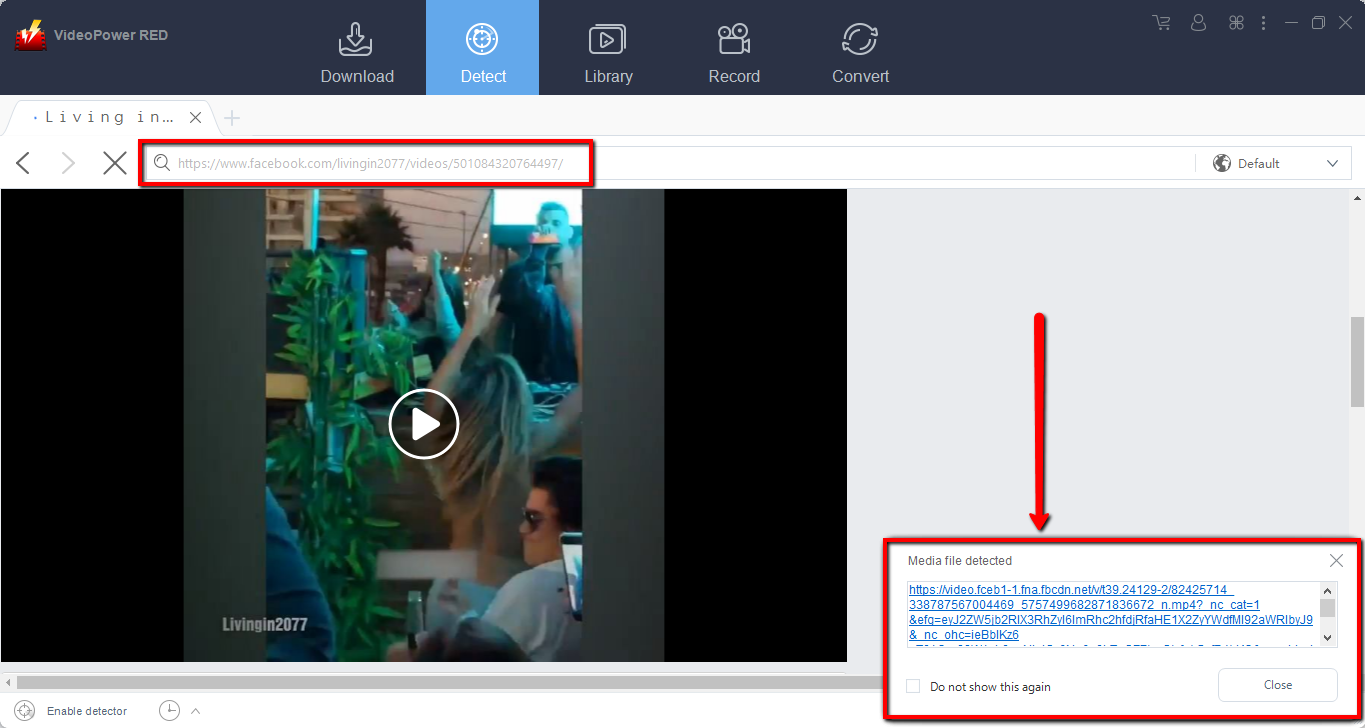Open the history clock icon near Enable detector
The image size is (1365, 728).
tap(170, 709)
